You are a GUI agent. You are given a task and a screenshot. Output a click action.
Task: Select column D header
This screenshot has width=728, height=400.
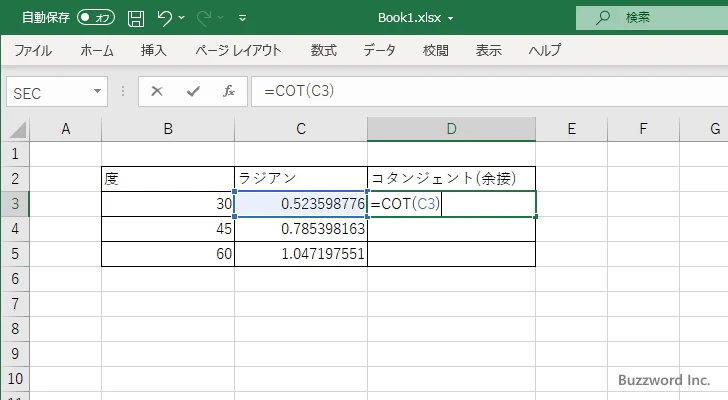(x=451, y=129)
